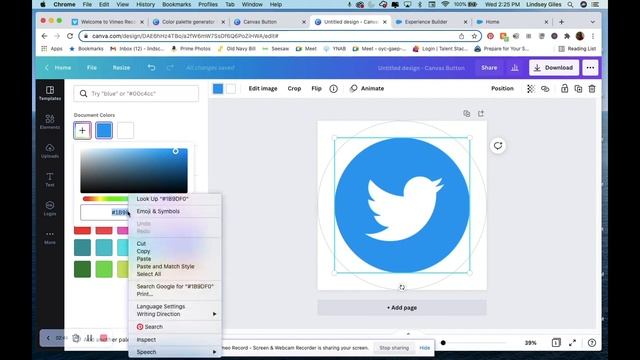Click the Share button
The width and height of the screenshot is (640, 360).
click(x=489, y=68)
